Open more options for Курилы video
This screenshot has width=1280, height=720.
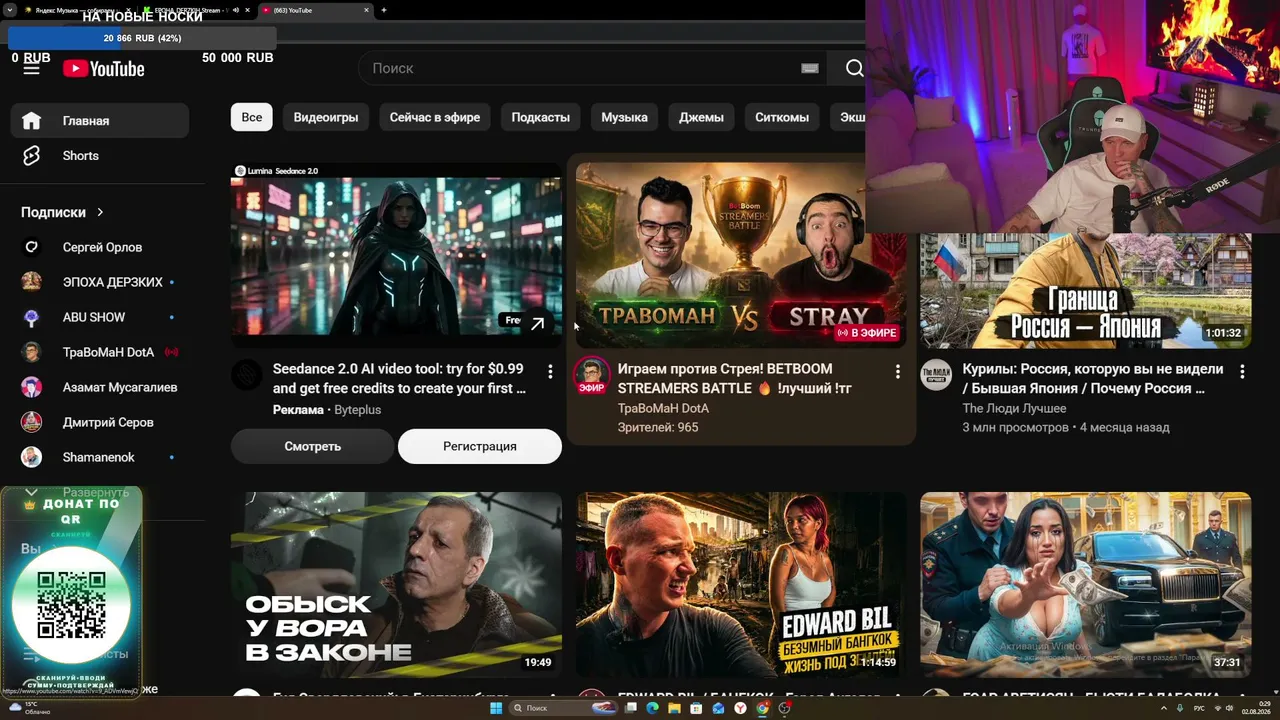[x=1242, y=372]
